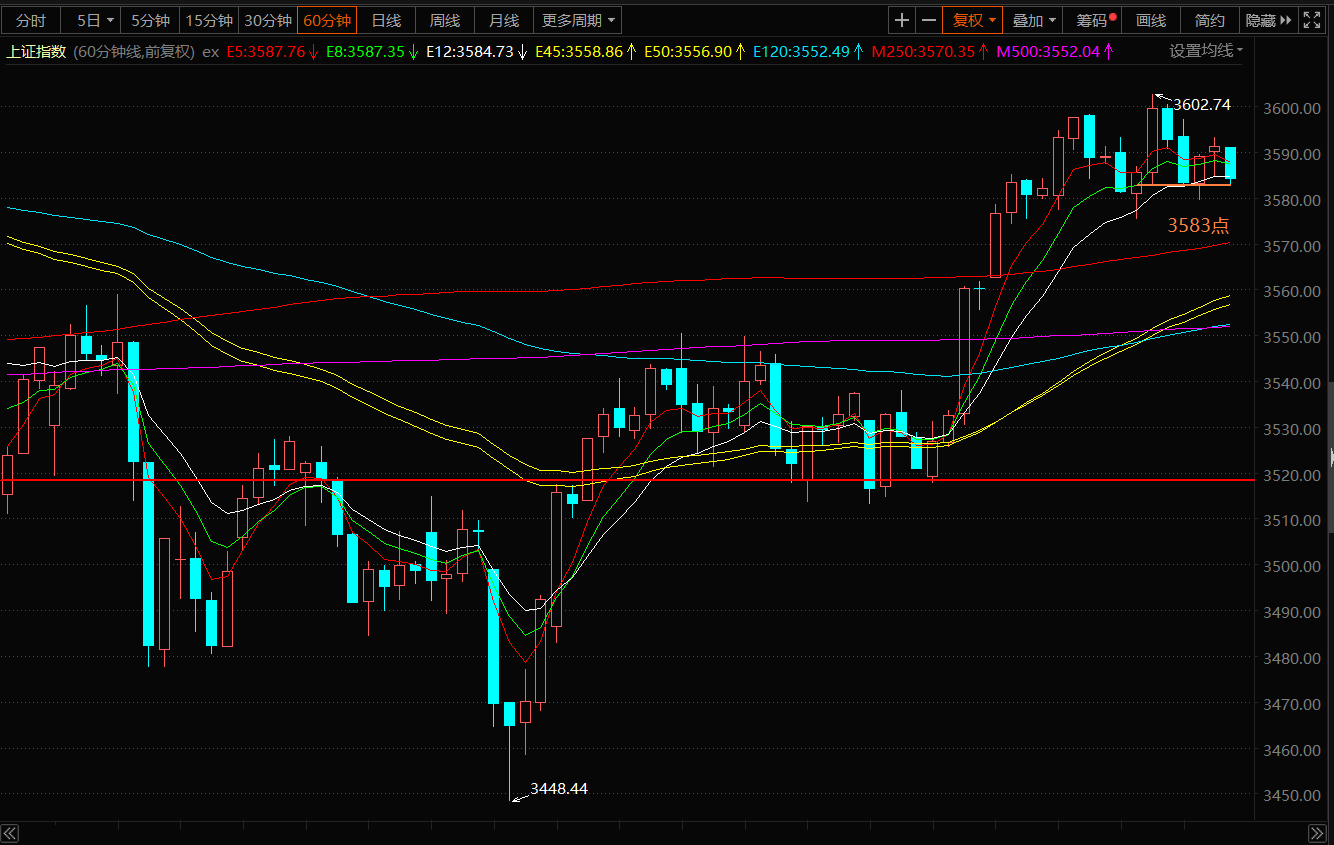Screen dimensions: 1334x845
Task: Switch to the 月线 monthly chart
Action: [504, 20]
